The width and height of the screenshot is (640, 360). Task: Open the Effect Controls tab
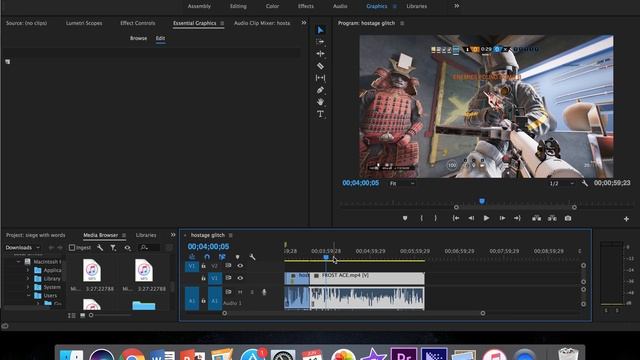(x=138, y=23)
